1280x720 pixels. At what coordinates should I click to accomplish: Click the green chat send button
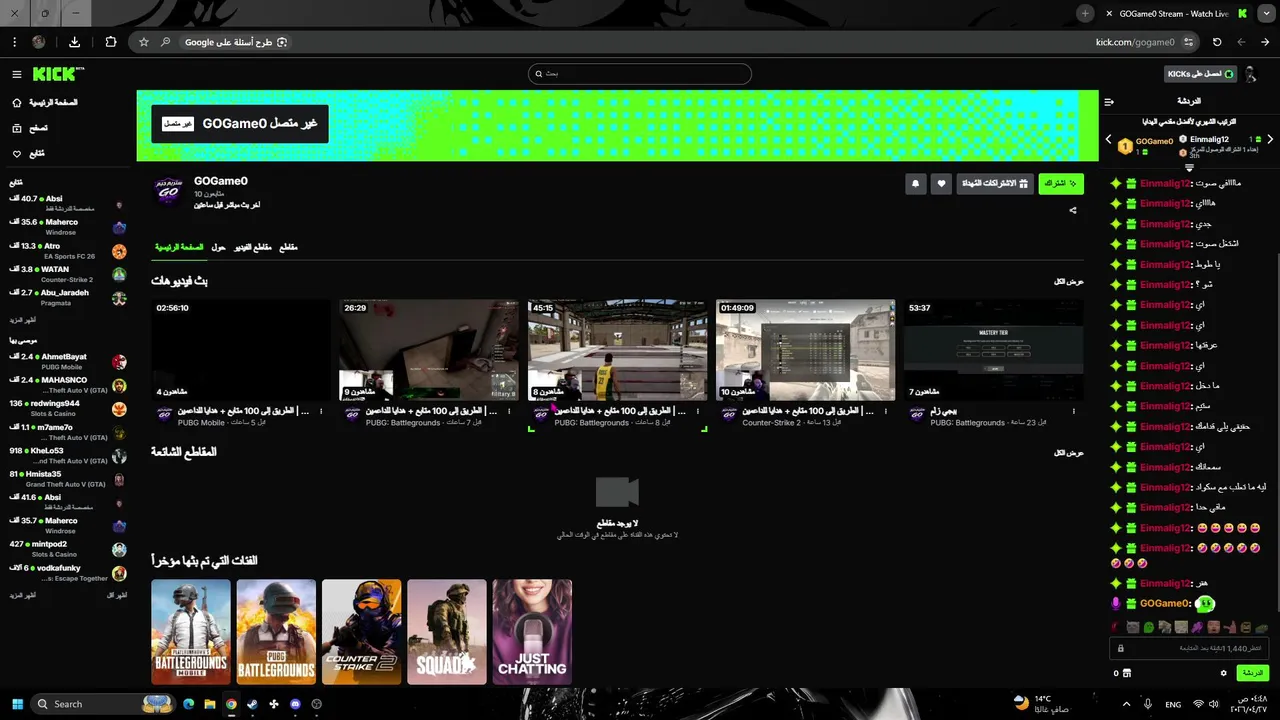click(x=1252, y=673)
